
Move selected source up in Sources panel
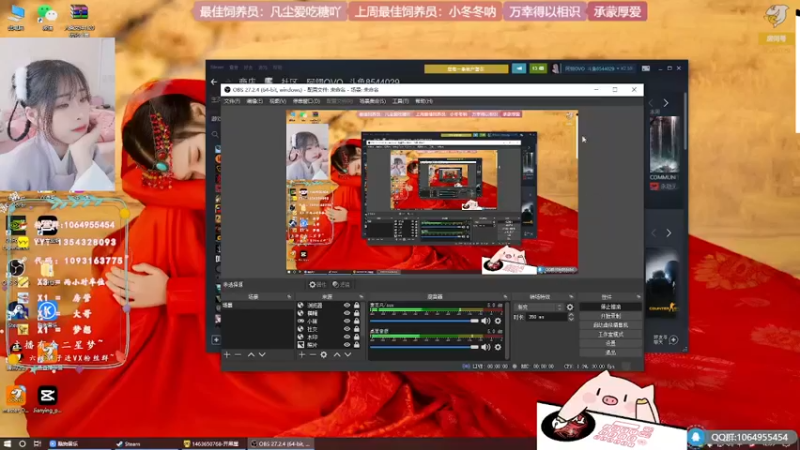337,355
